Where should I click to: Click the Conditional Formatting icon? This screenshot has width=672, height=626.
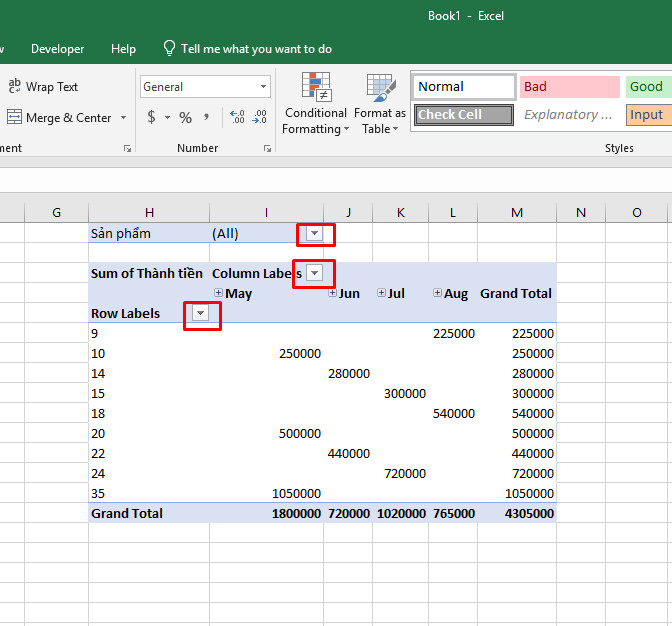(315, 103)
